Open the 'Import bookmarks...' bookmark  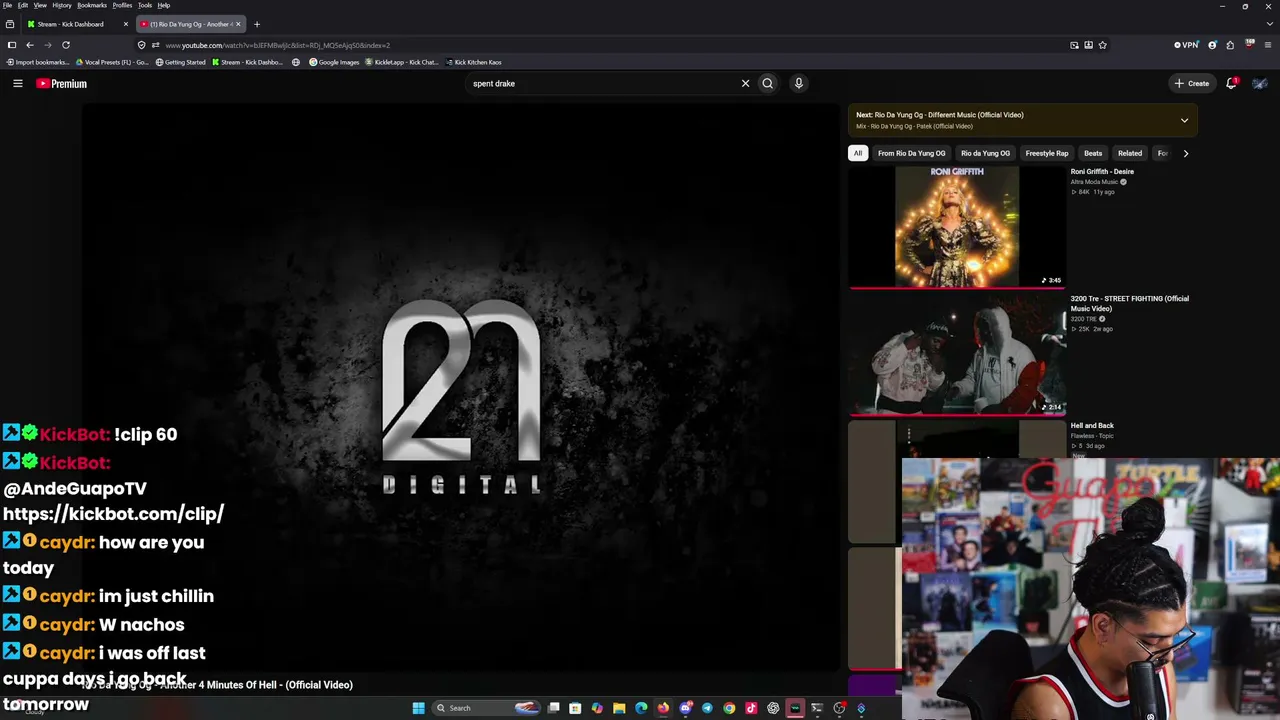[x=38, y=62]
